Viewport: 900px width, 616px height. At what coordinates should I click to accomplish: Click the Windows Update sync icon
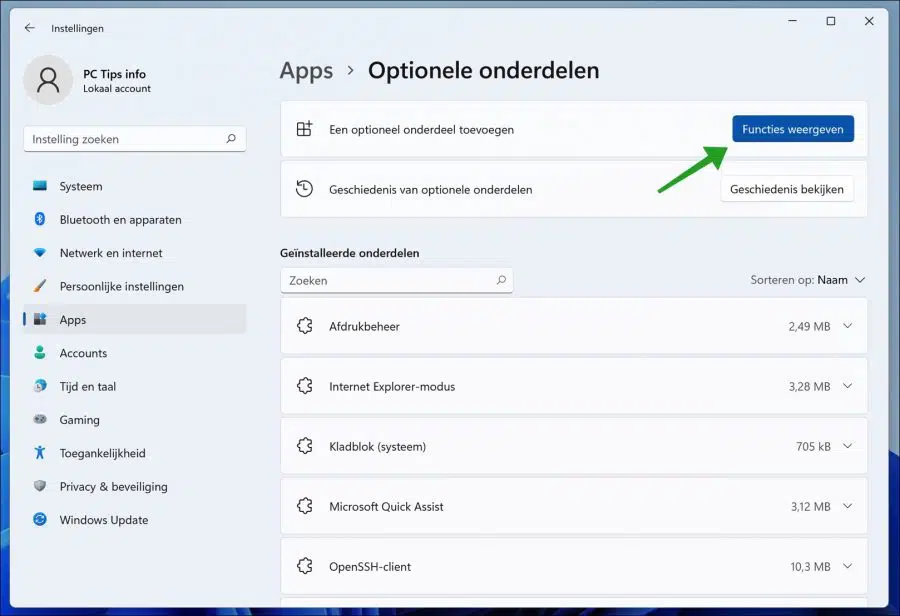click(x=40, y=519)
